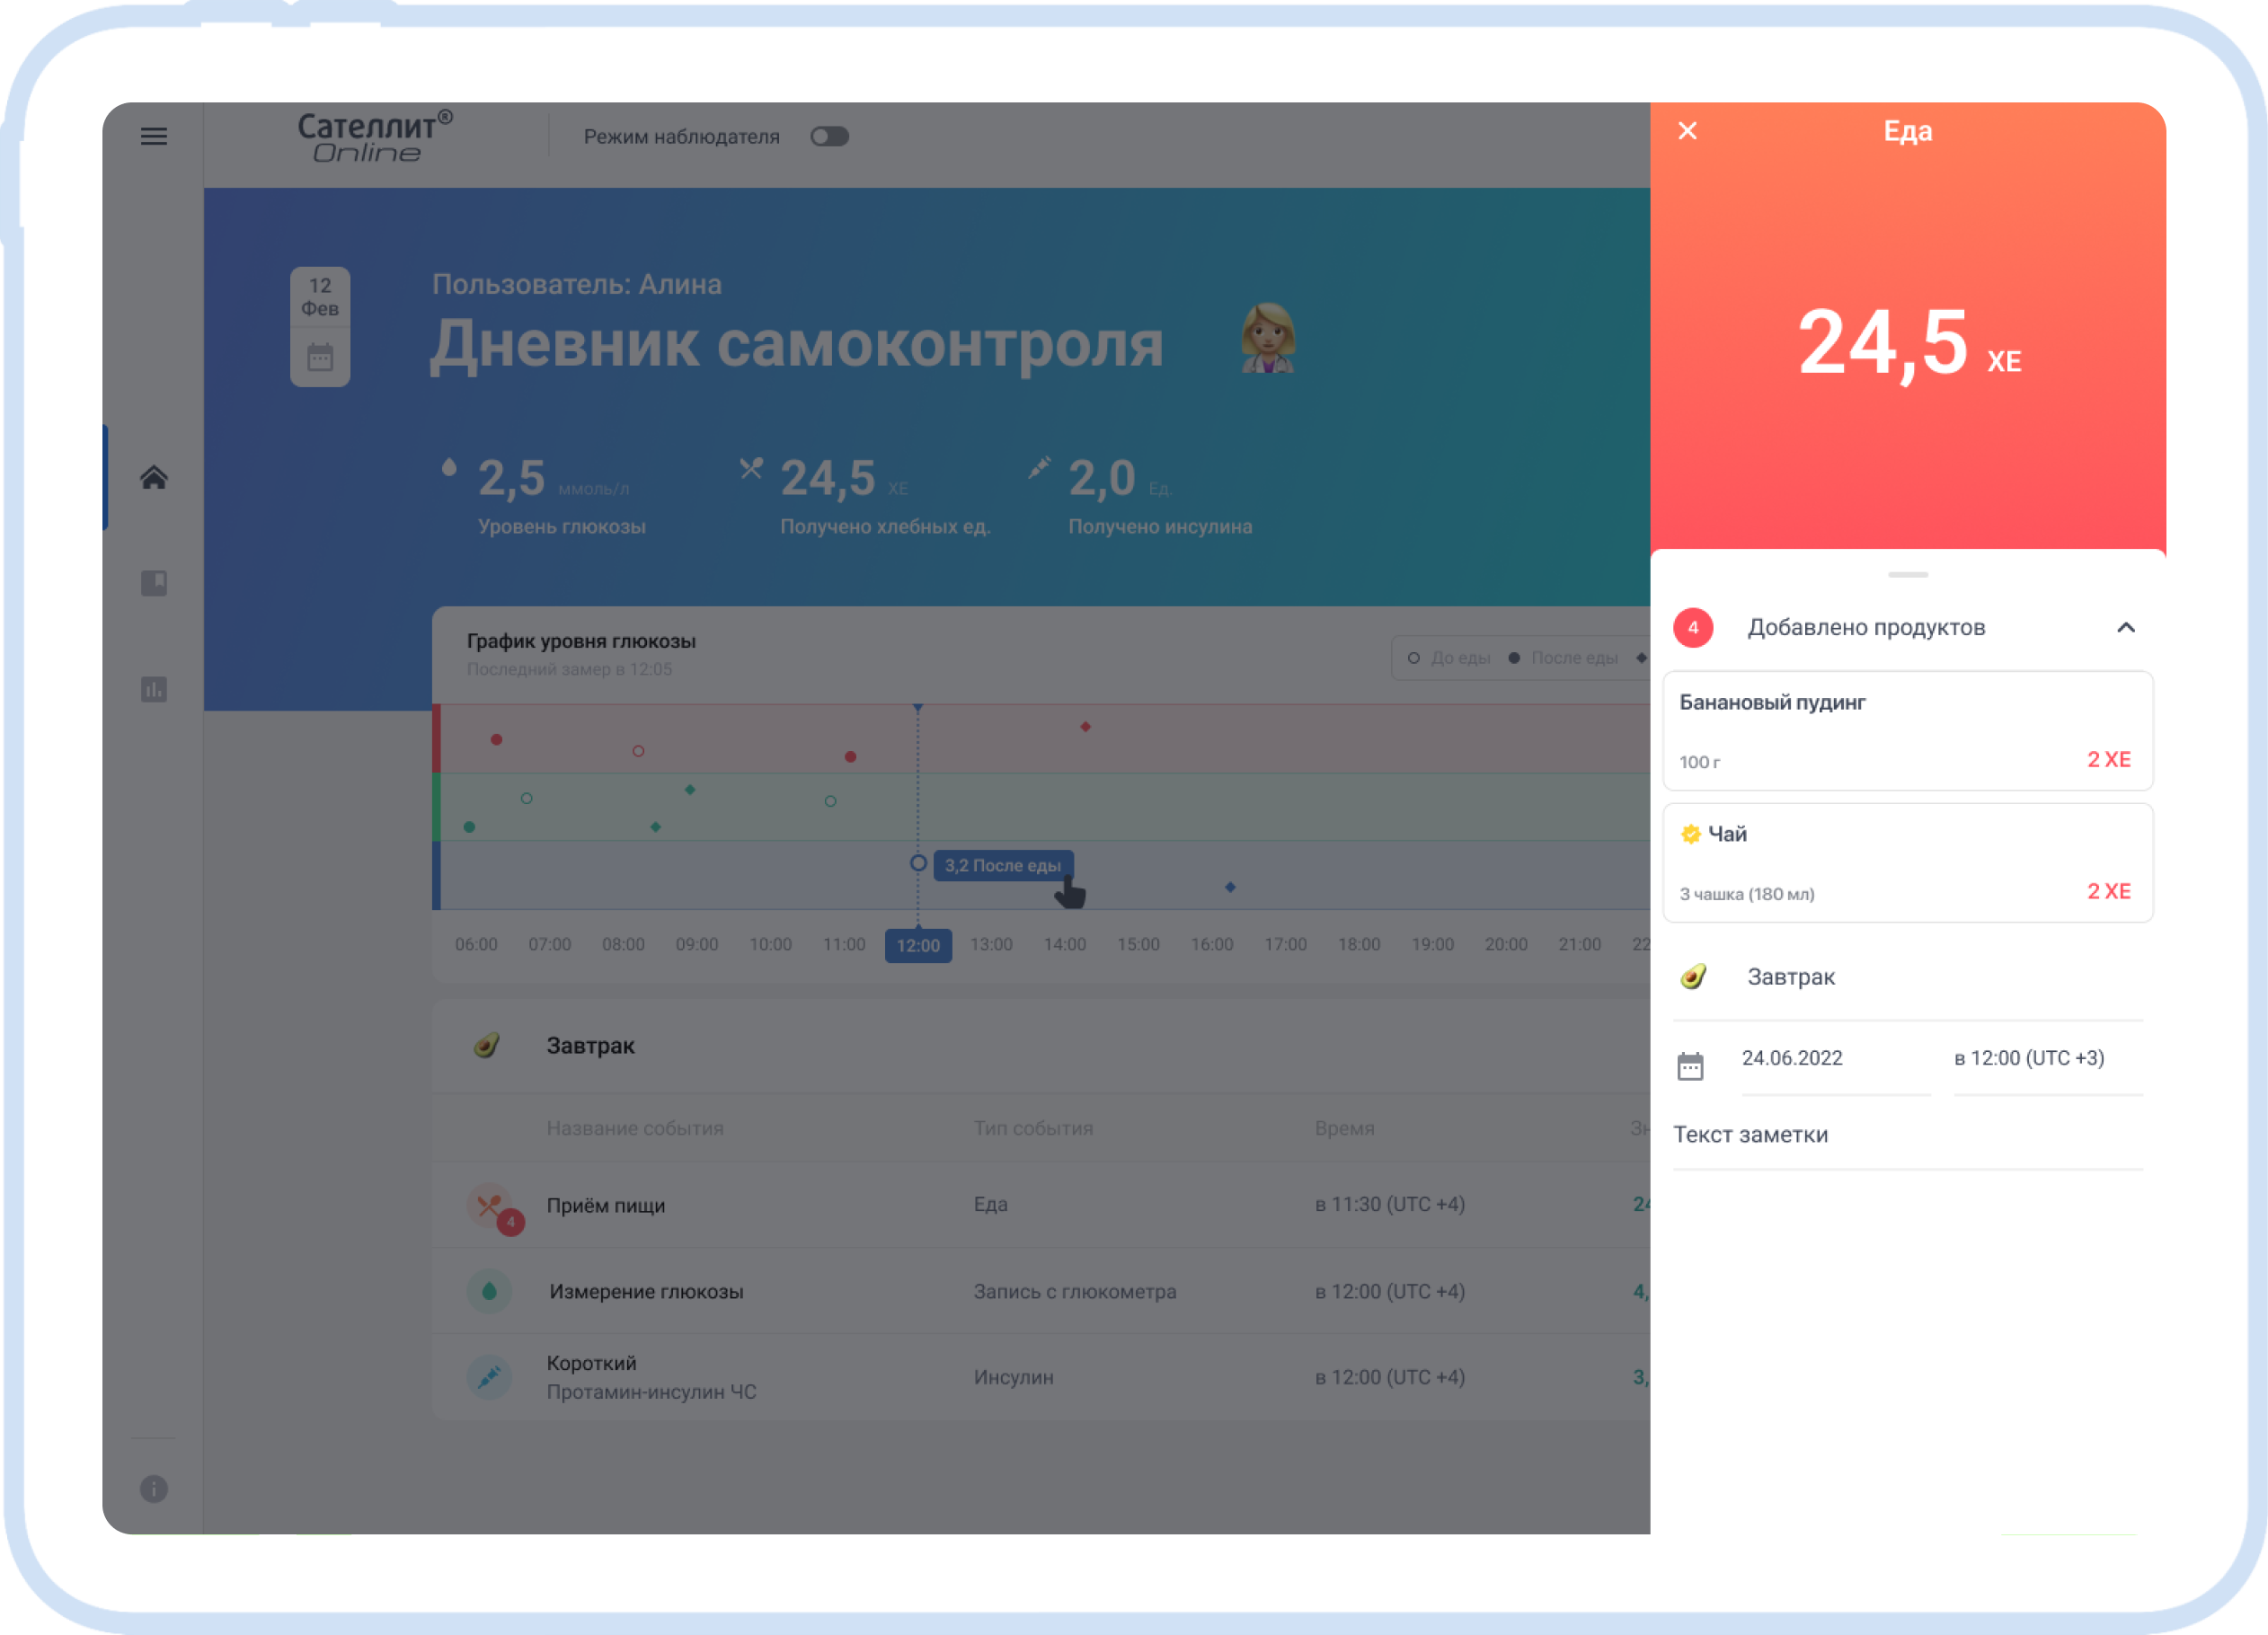Open the Измерение глюкозы event row

pos(1041,1292)
